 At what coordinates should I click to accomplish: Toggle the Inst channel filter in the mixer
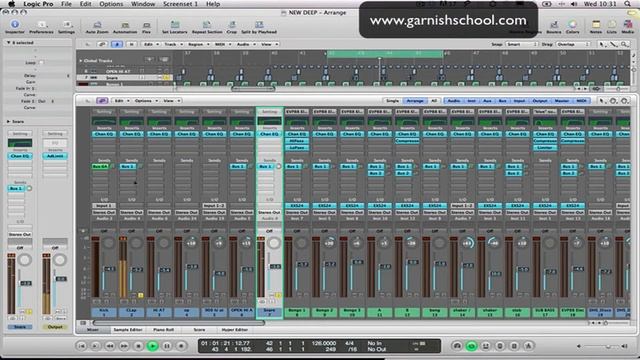[x=471, y=101]
